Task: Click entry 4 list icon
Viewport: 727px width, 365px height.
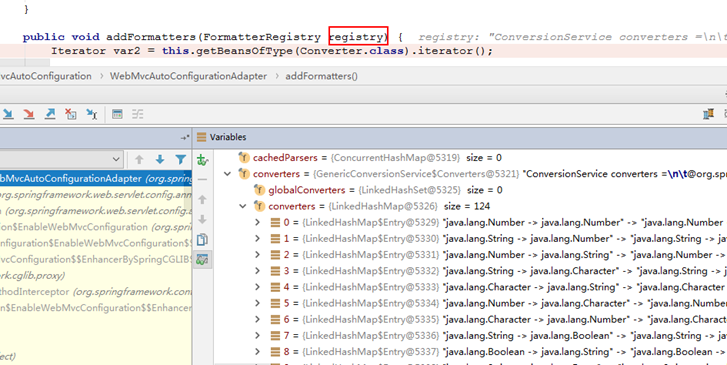Action: [x=275, y=287]
